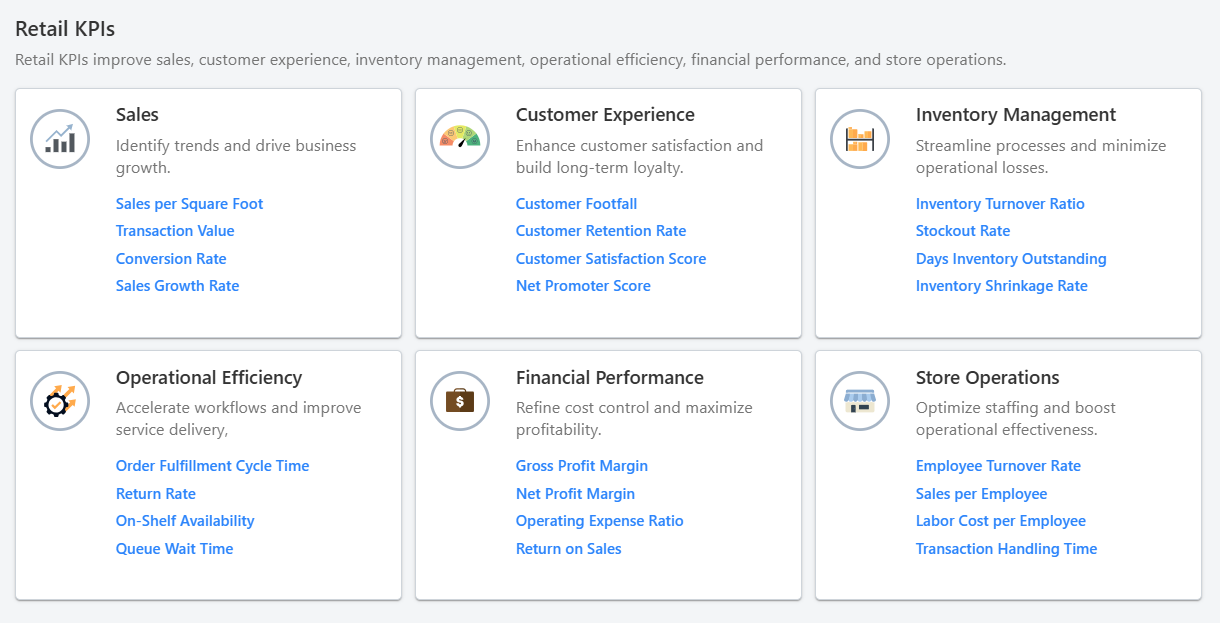The width and height of the screenshot is (1220, 623).
Task: Select Order Fulfillment Cycle Time
Action: (212, 465)
